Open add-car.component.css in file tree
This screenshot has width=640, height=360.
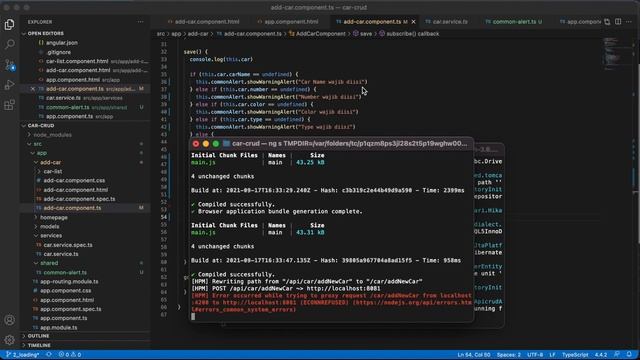click(74, 180)
